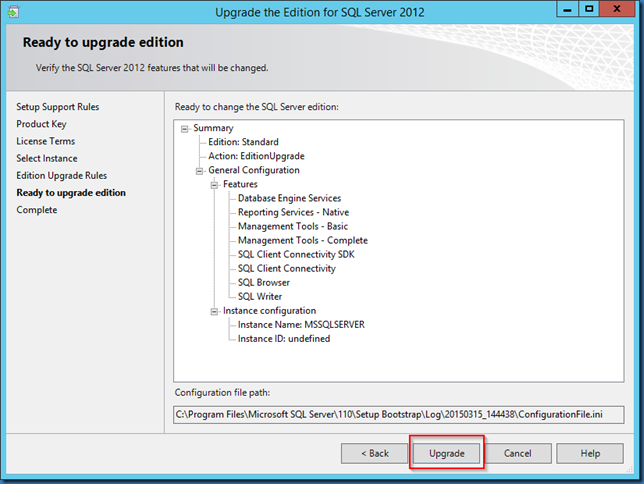Viewport: 644px width, 484px height.
Task: Collapse the Instance configuration node
Action: tap(214, 312)
